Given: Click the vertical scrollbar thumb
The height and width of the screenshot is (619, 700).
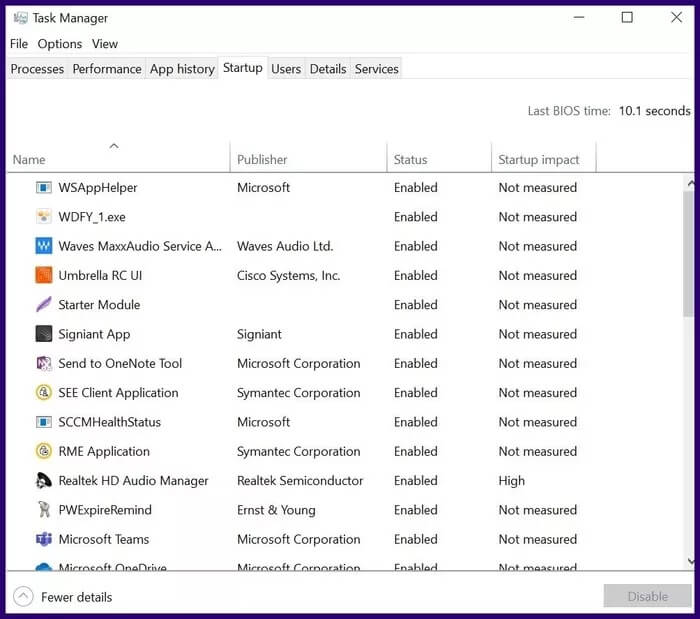Looking at the screenshot, I should coord(689,254).
